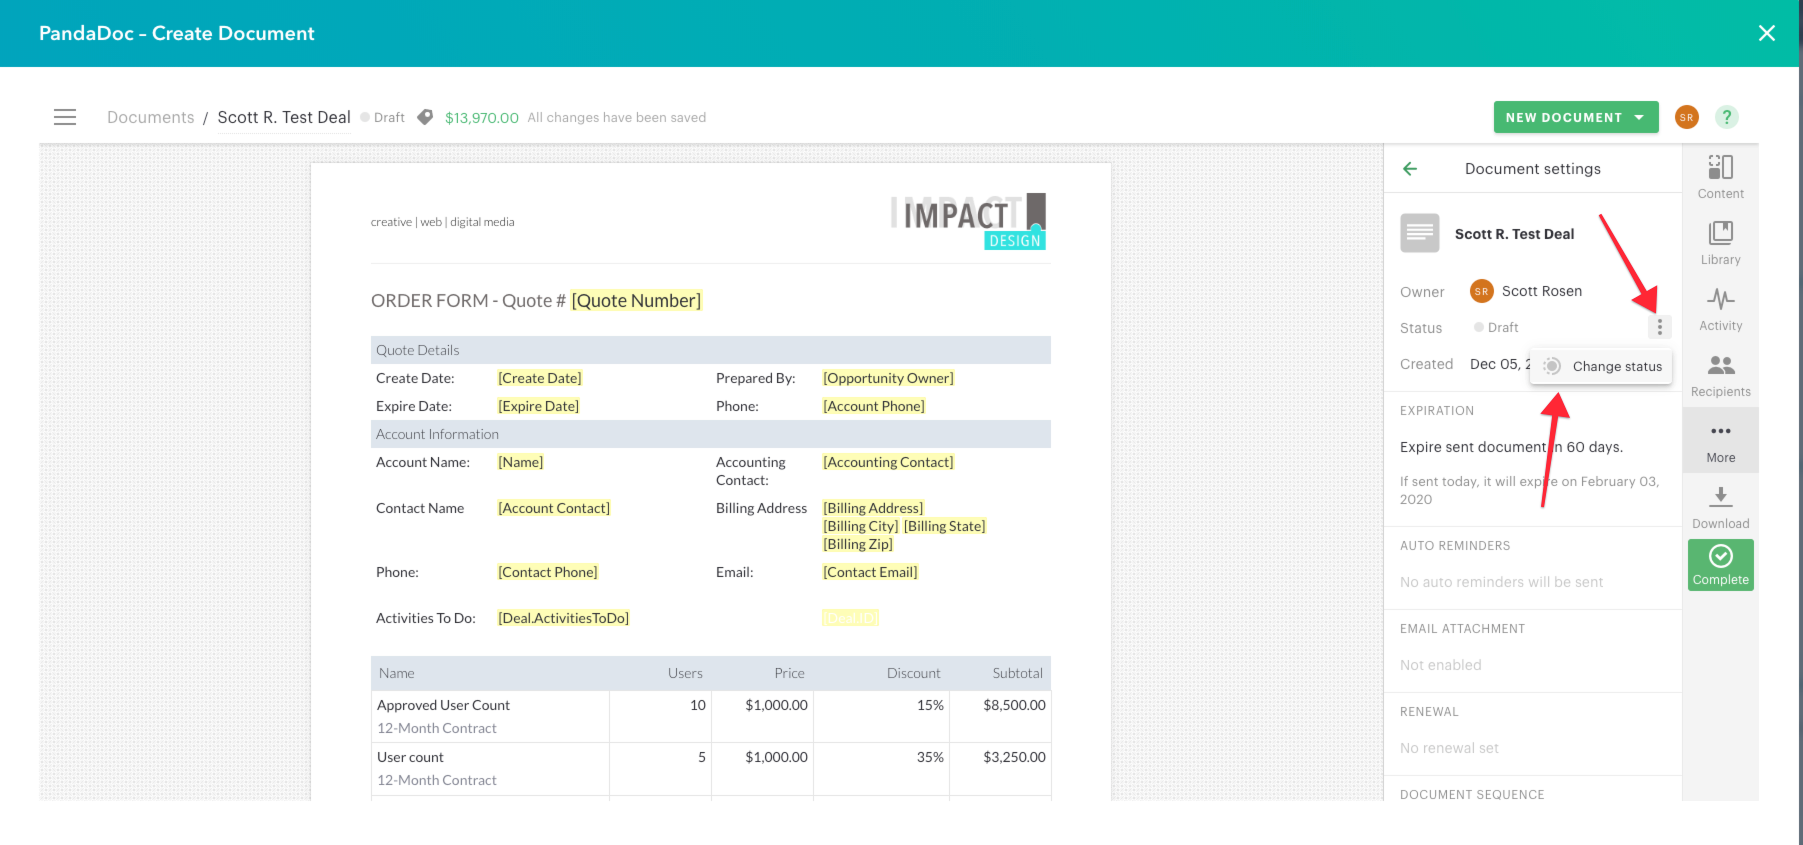Viewport: 1803px width, 845px height.
Task: Click the [Name] token
Action: pos(521,462)
